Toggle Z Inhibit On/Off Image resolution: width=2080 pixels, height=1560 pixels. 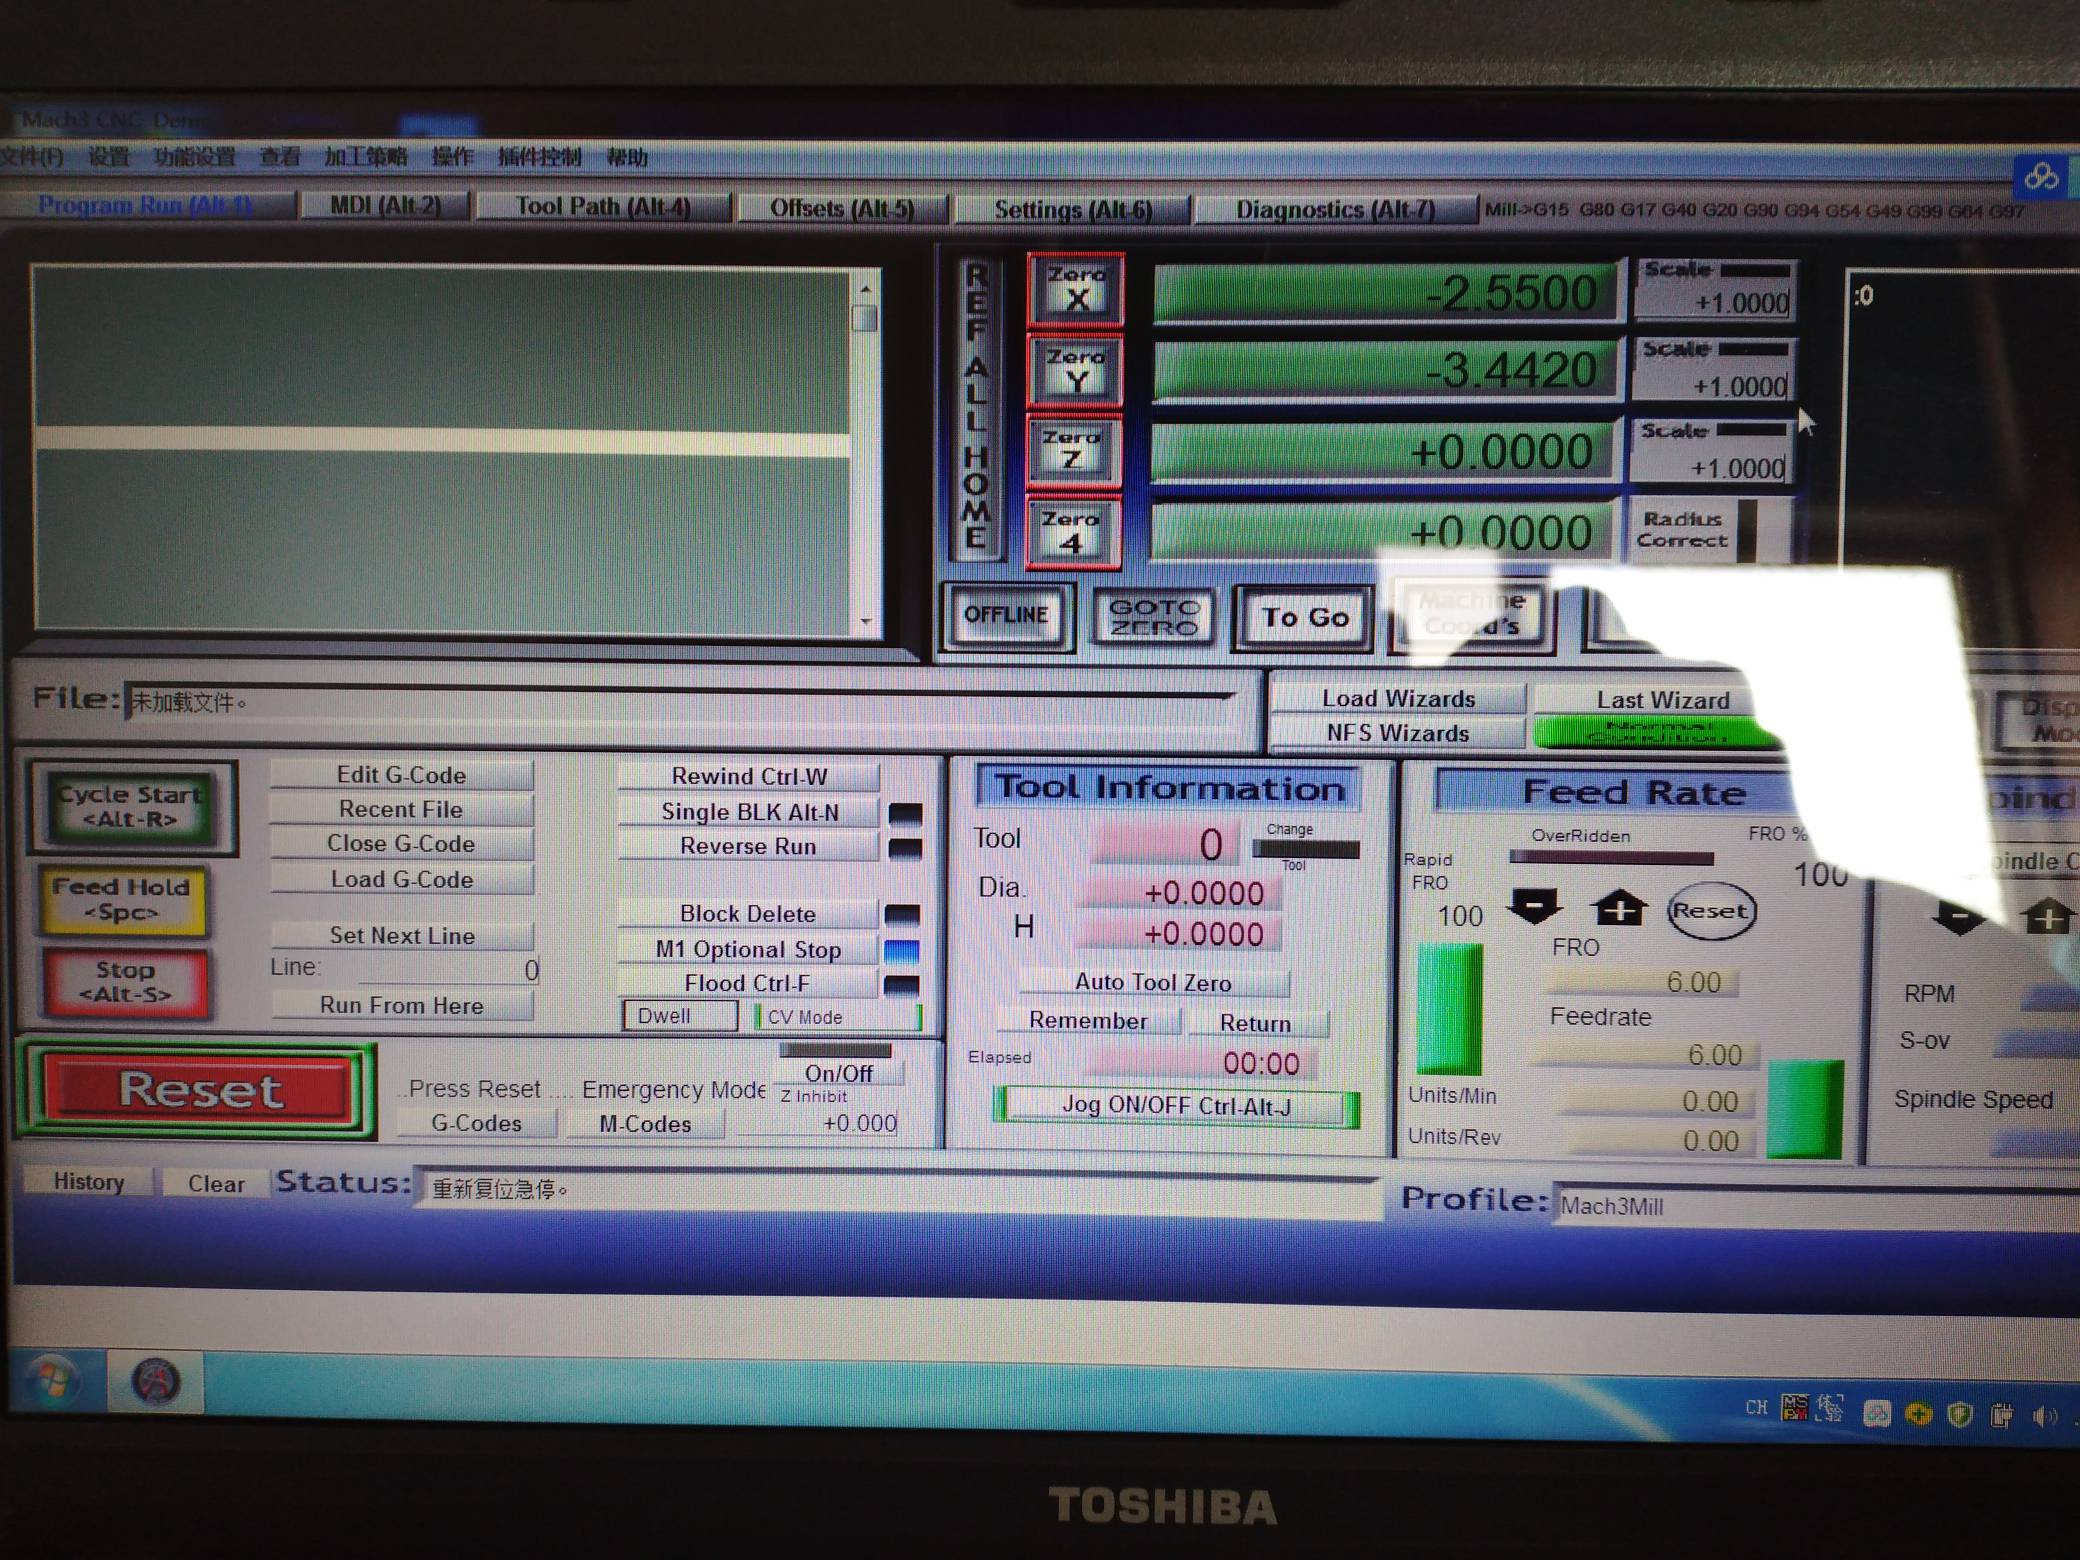tap(838, 1073)
